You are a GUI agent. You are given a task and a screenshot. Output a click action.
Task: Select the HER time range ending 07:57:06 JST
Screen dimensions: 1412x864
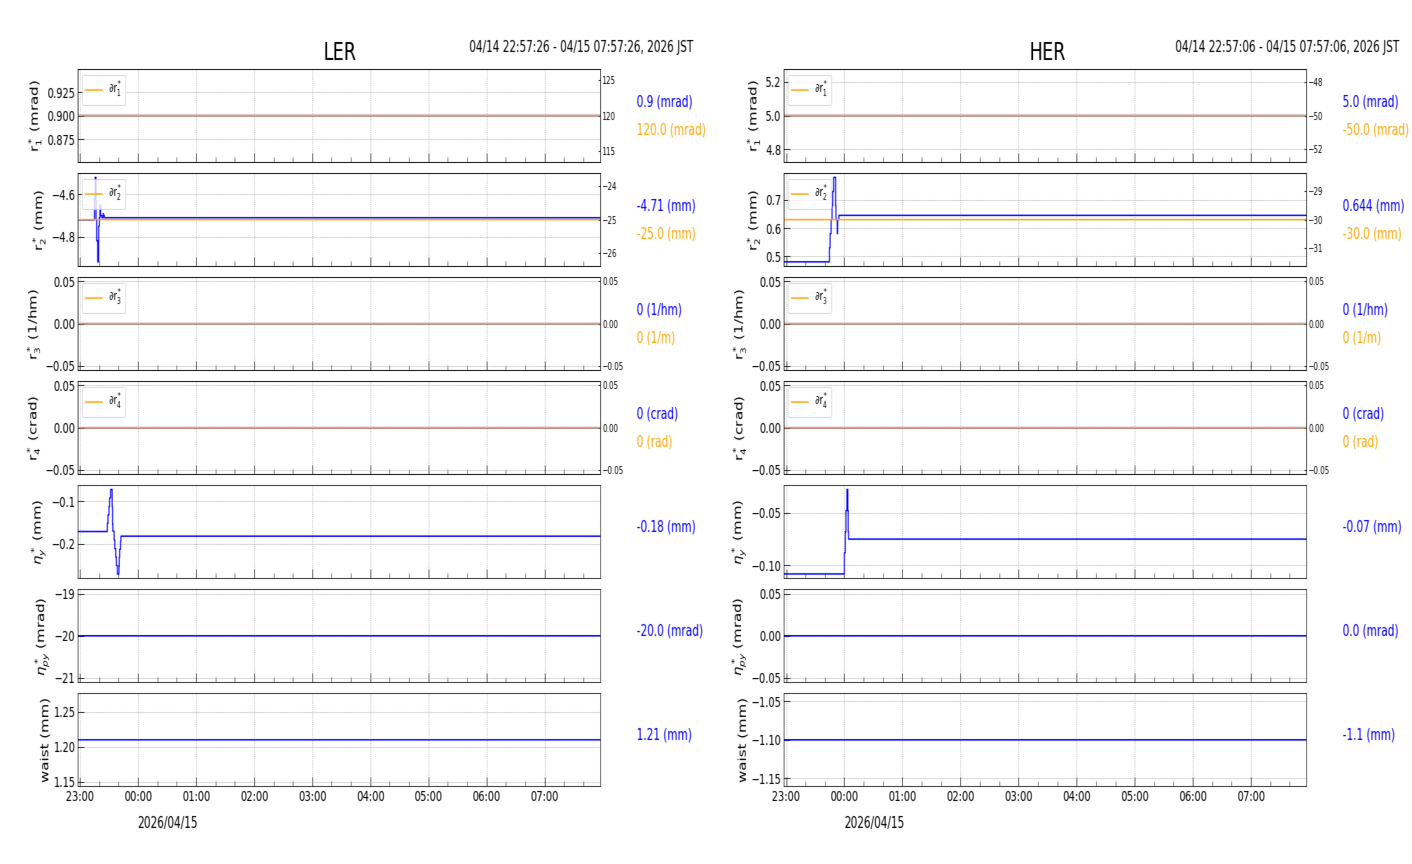1287,47
